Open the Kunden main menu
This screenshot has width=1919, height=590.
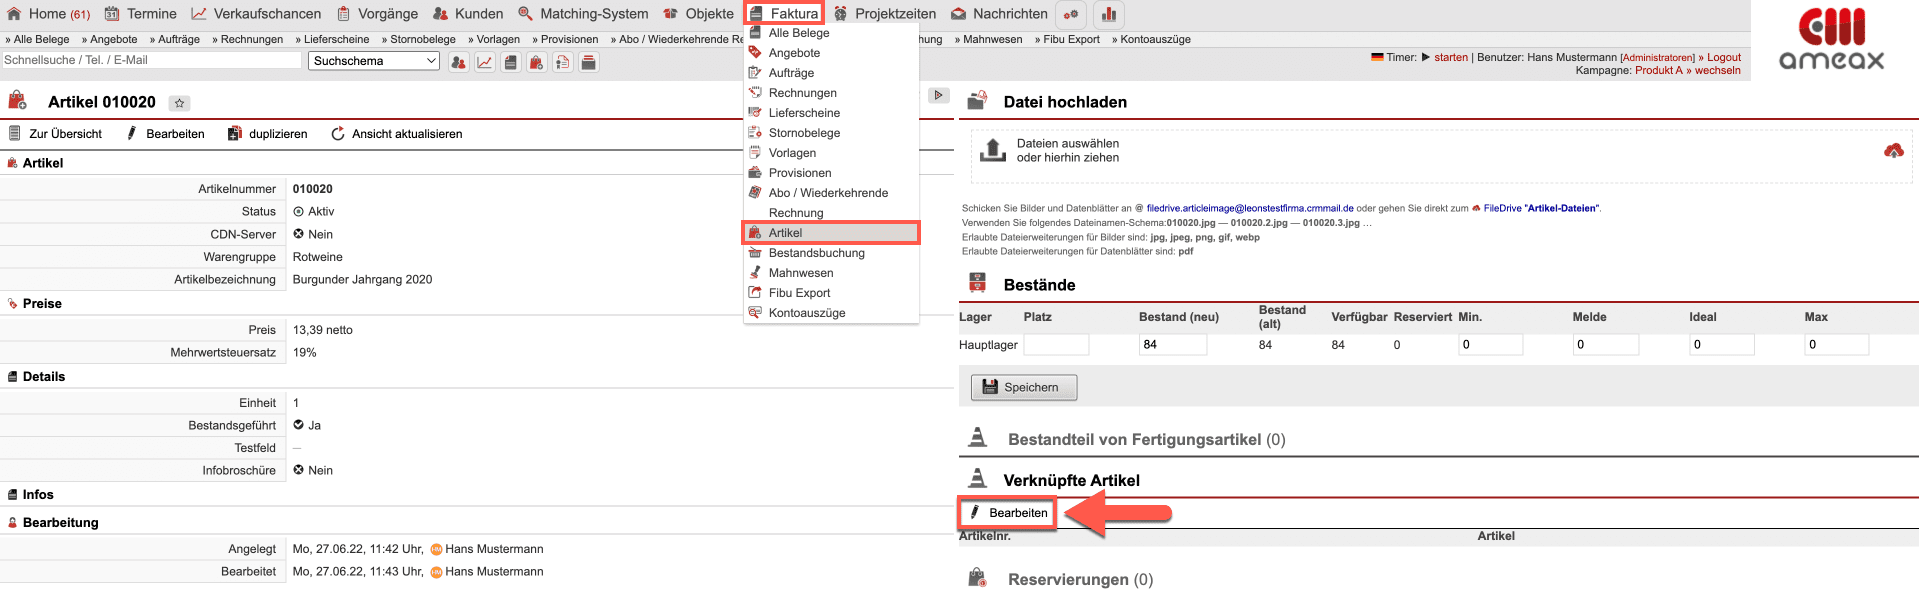tap(468, 14)
